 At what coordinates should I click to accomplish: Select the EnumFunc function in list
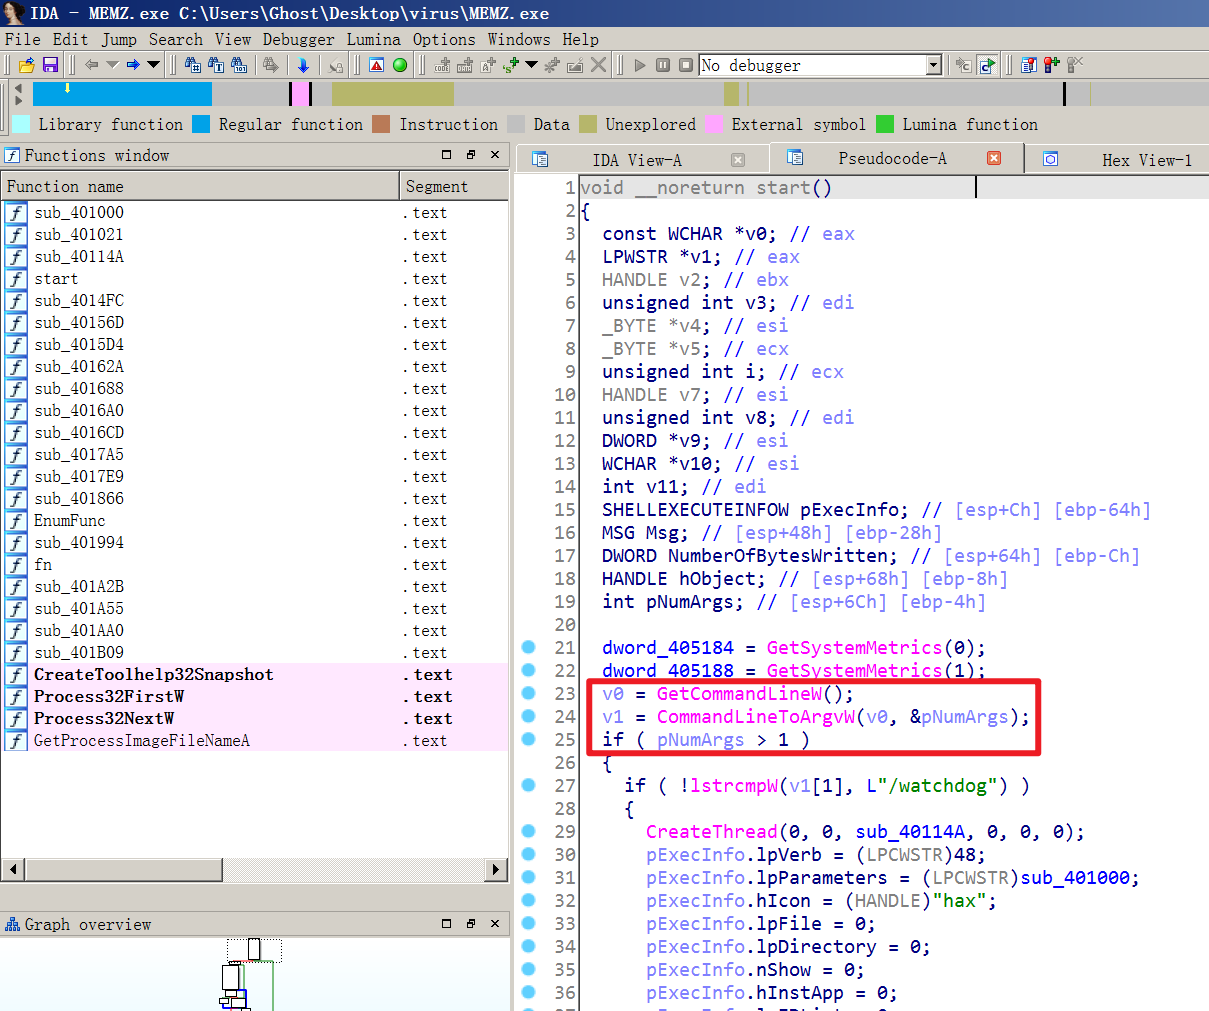[x=69, y=520]
